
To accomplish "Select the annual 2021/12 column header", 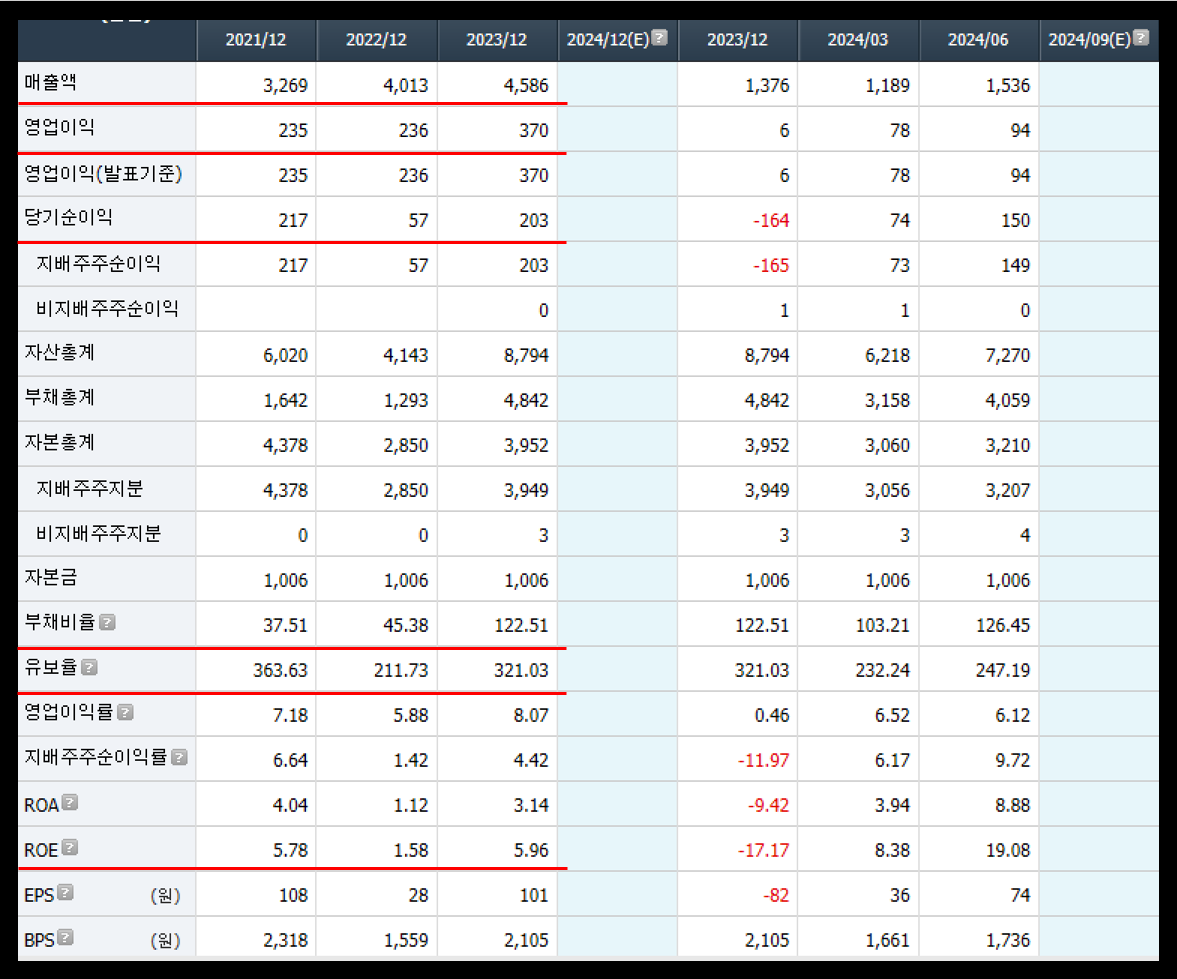I will pos(256,40).
